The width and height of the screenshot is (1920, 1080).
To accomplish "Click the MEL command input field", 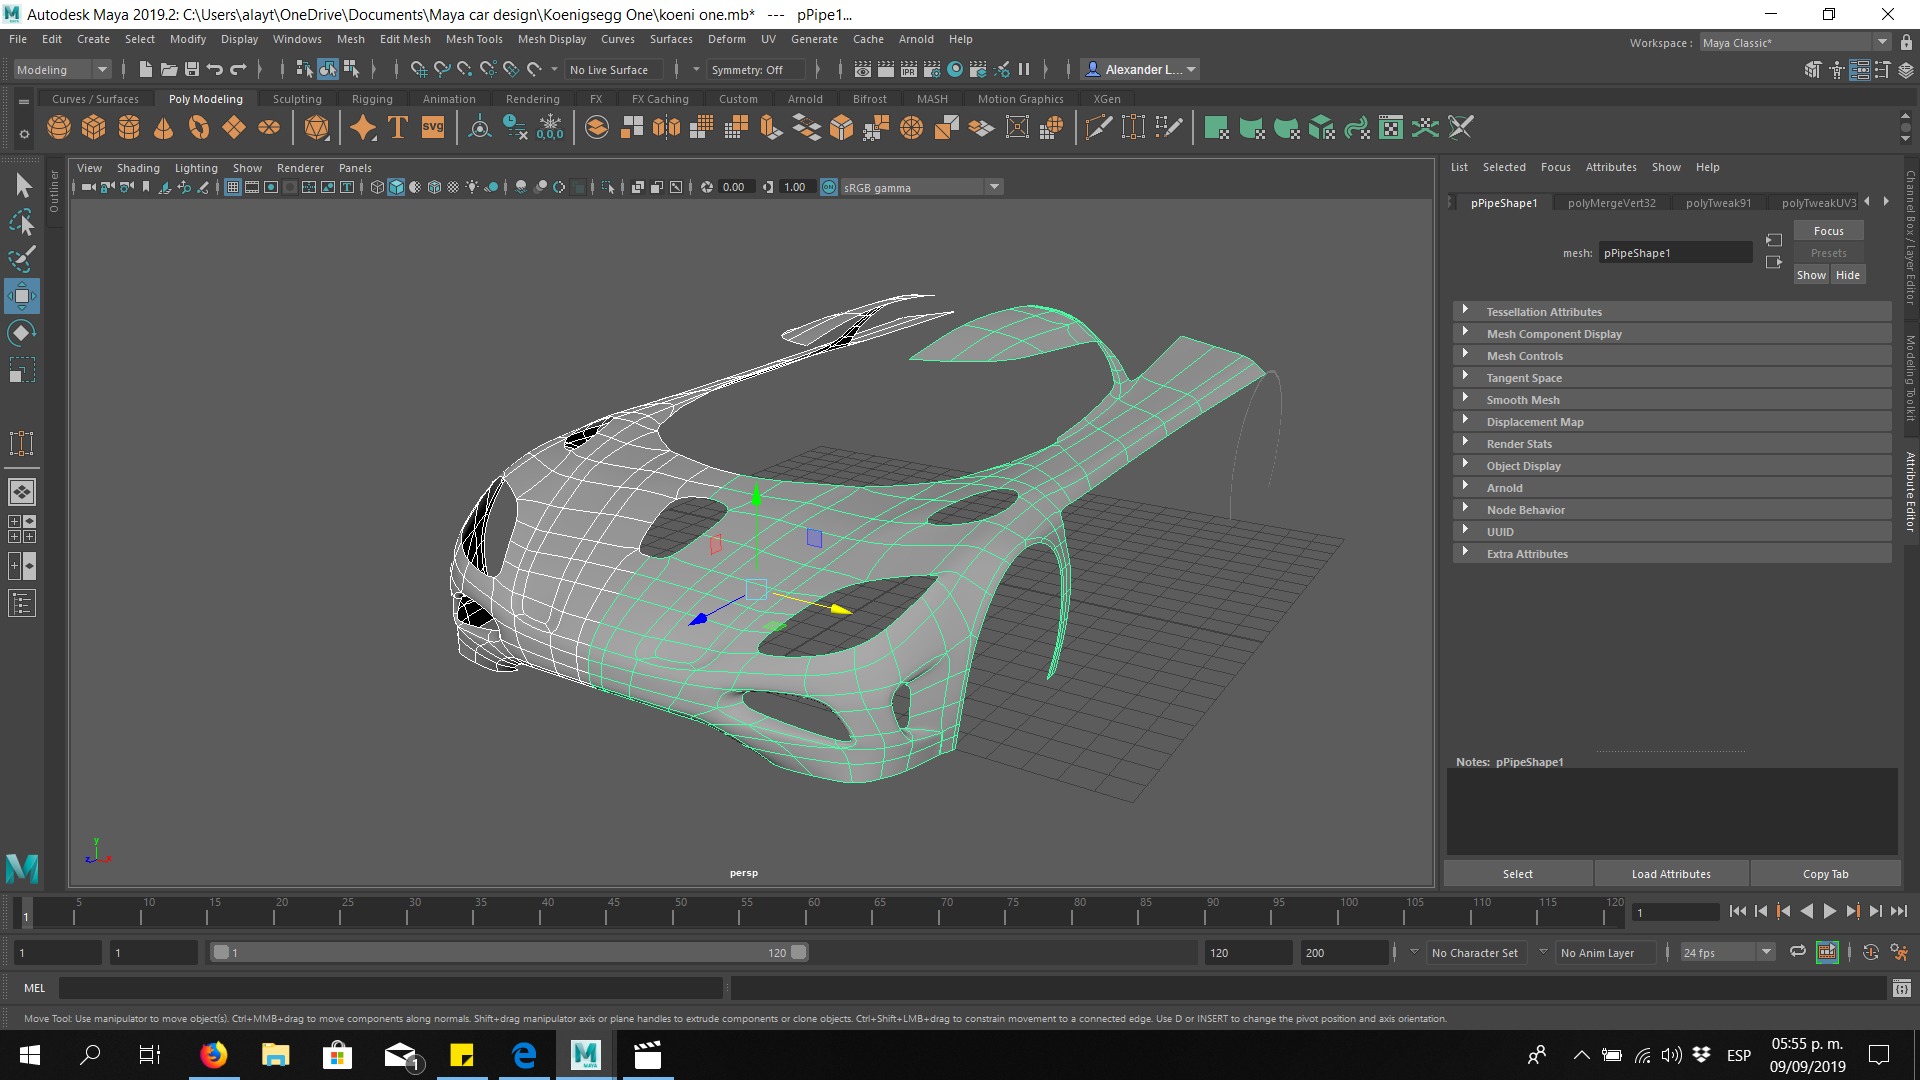I will click(x=390, y=988).
